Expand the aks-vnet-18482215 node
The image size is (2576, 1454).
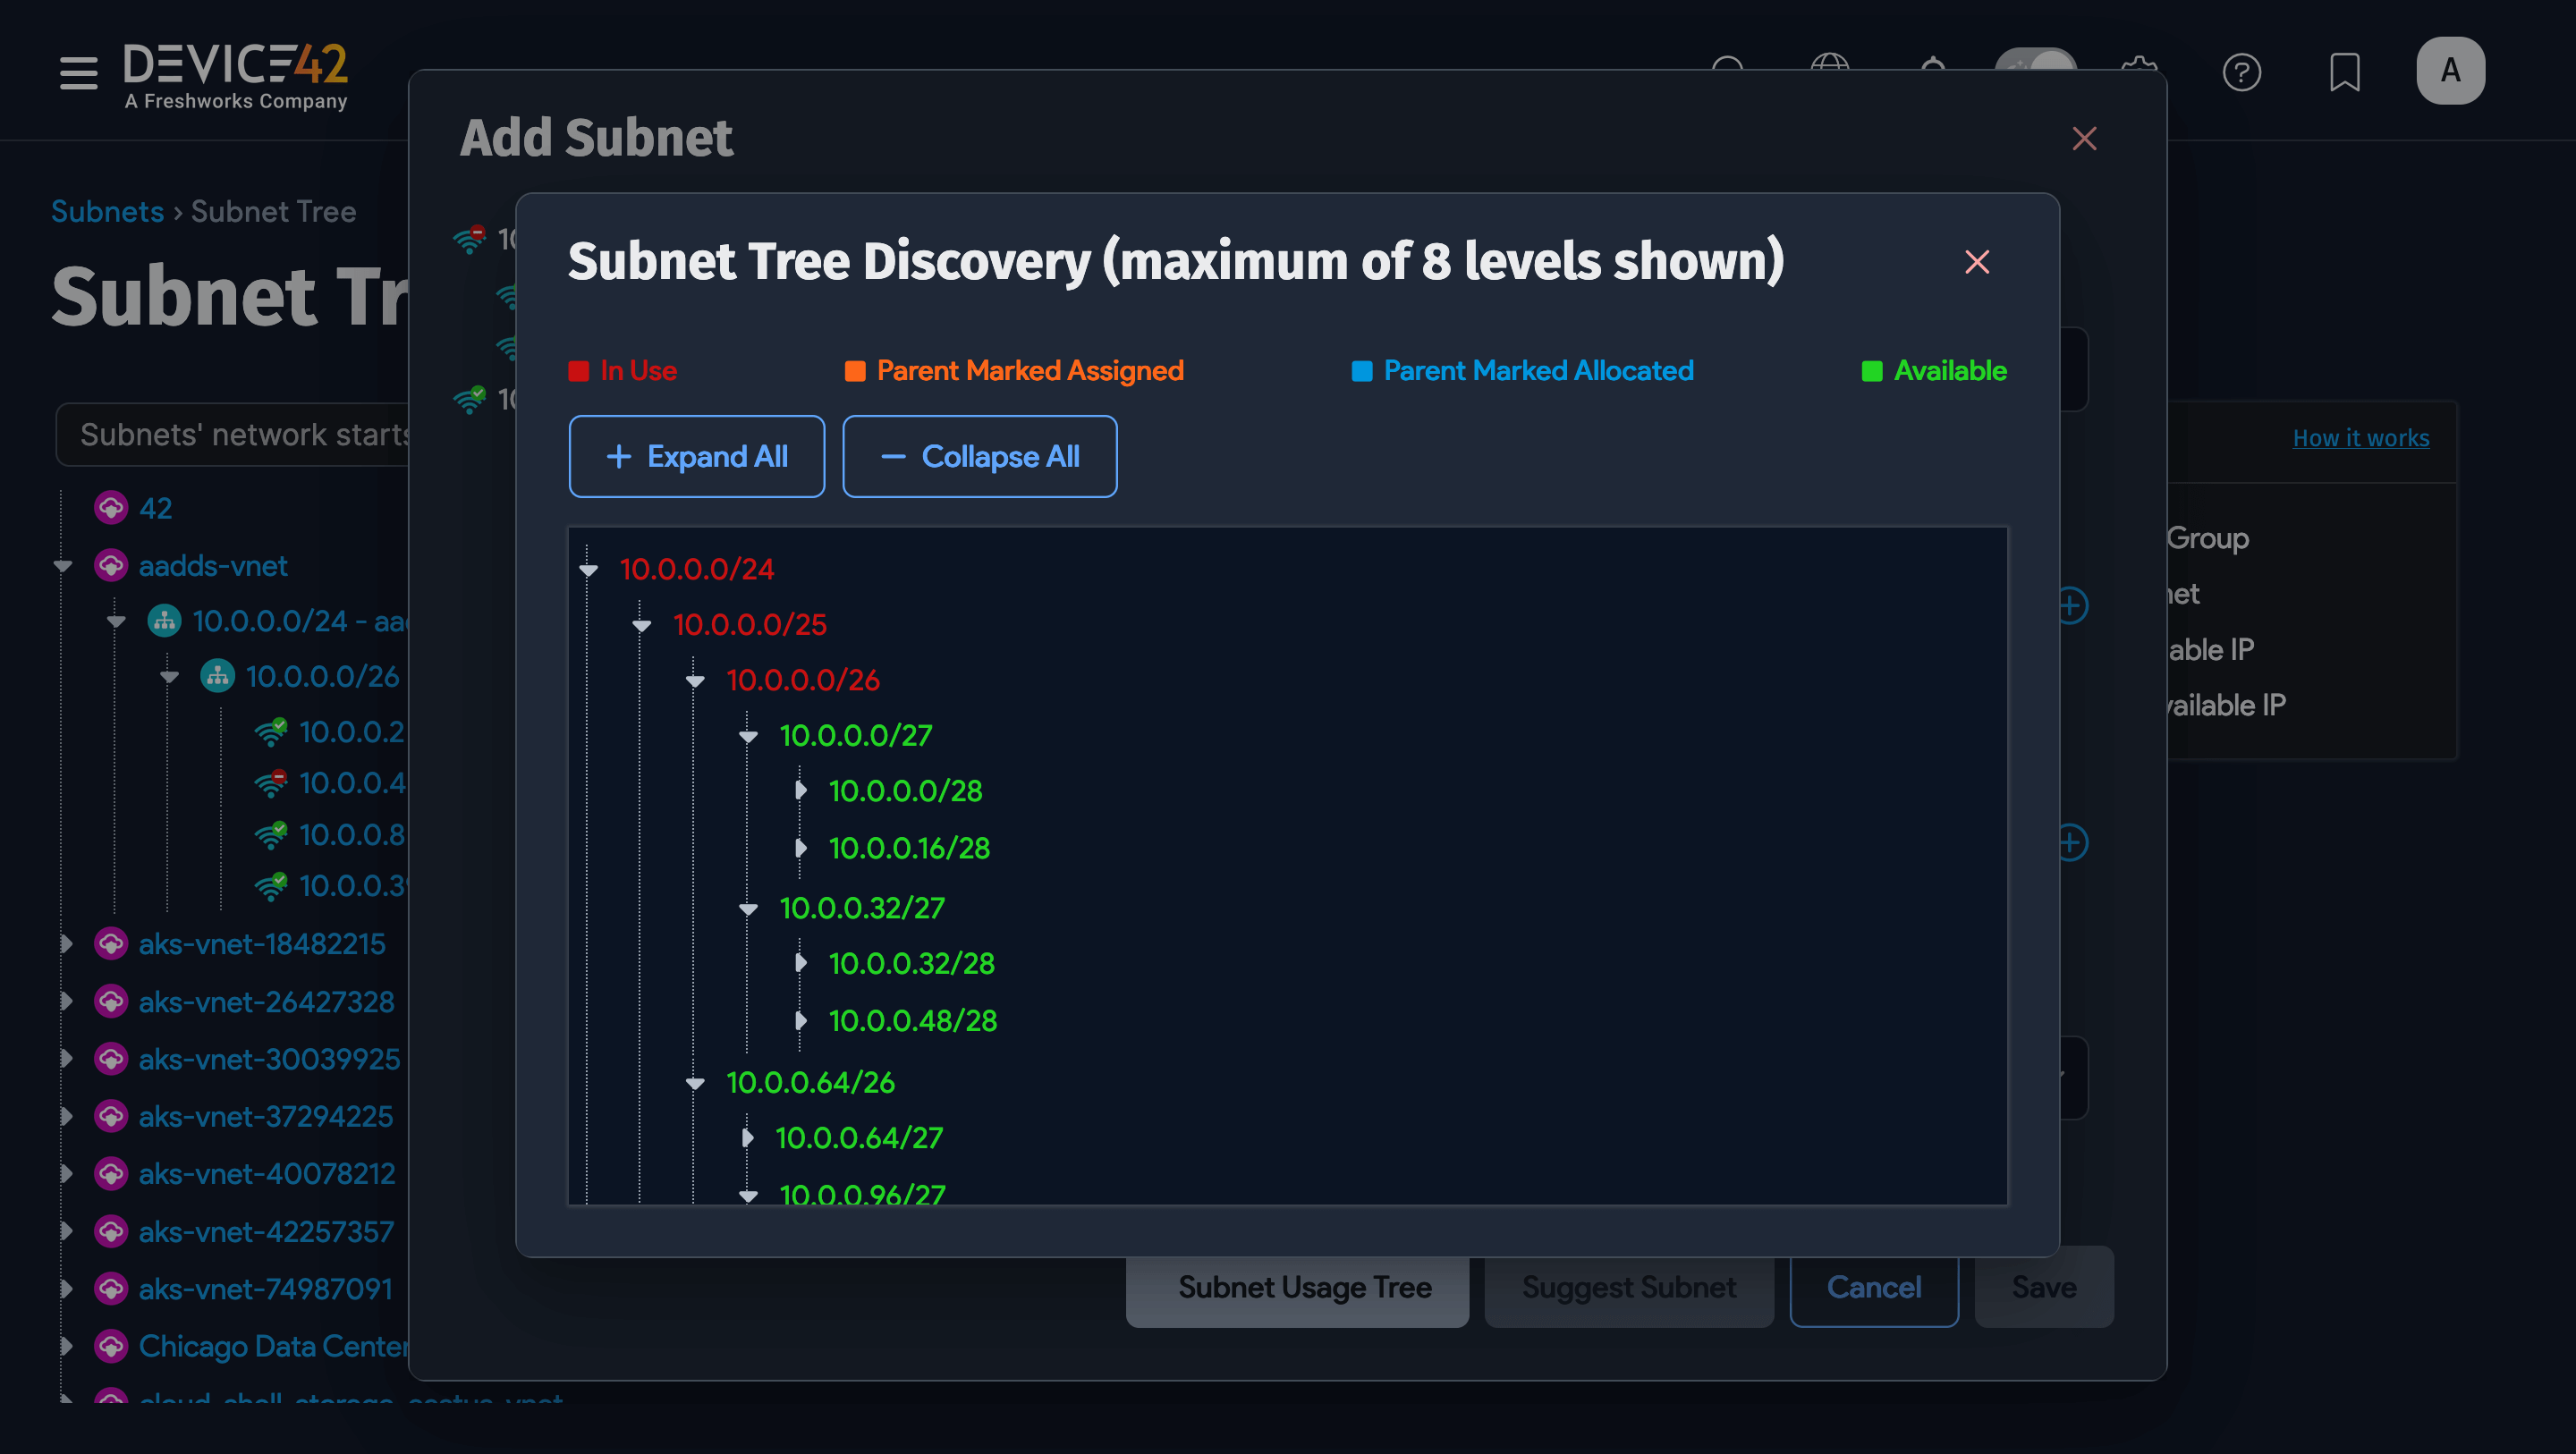coord(66,943)
